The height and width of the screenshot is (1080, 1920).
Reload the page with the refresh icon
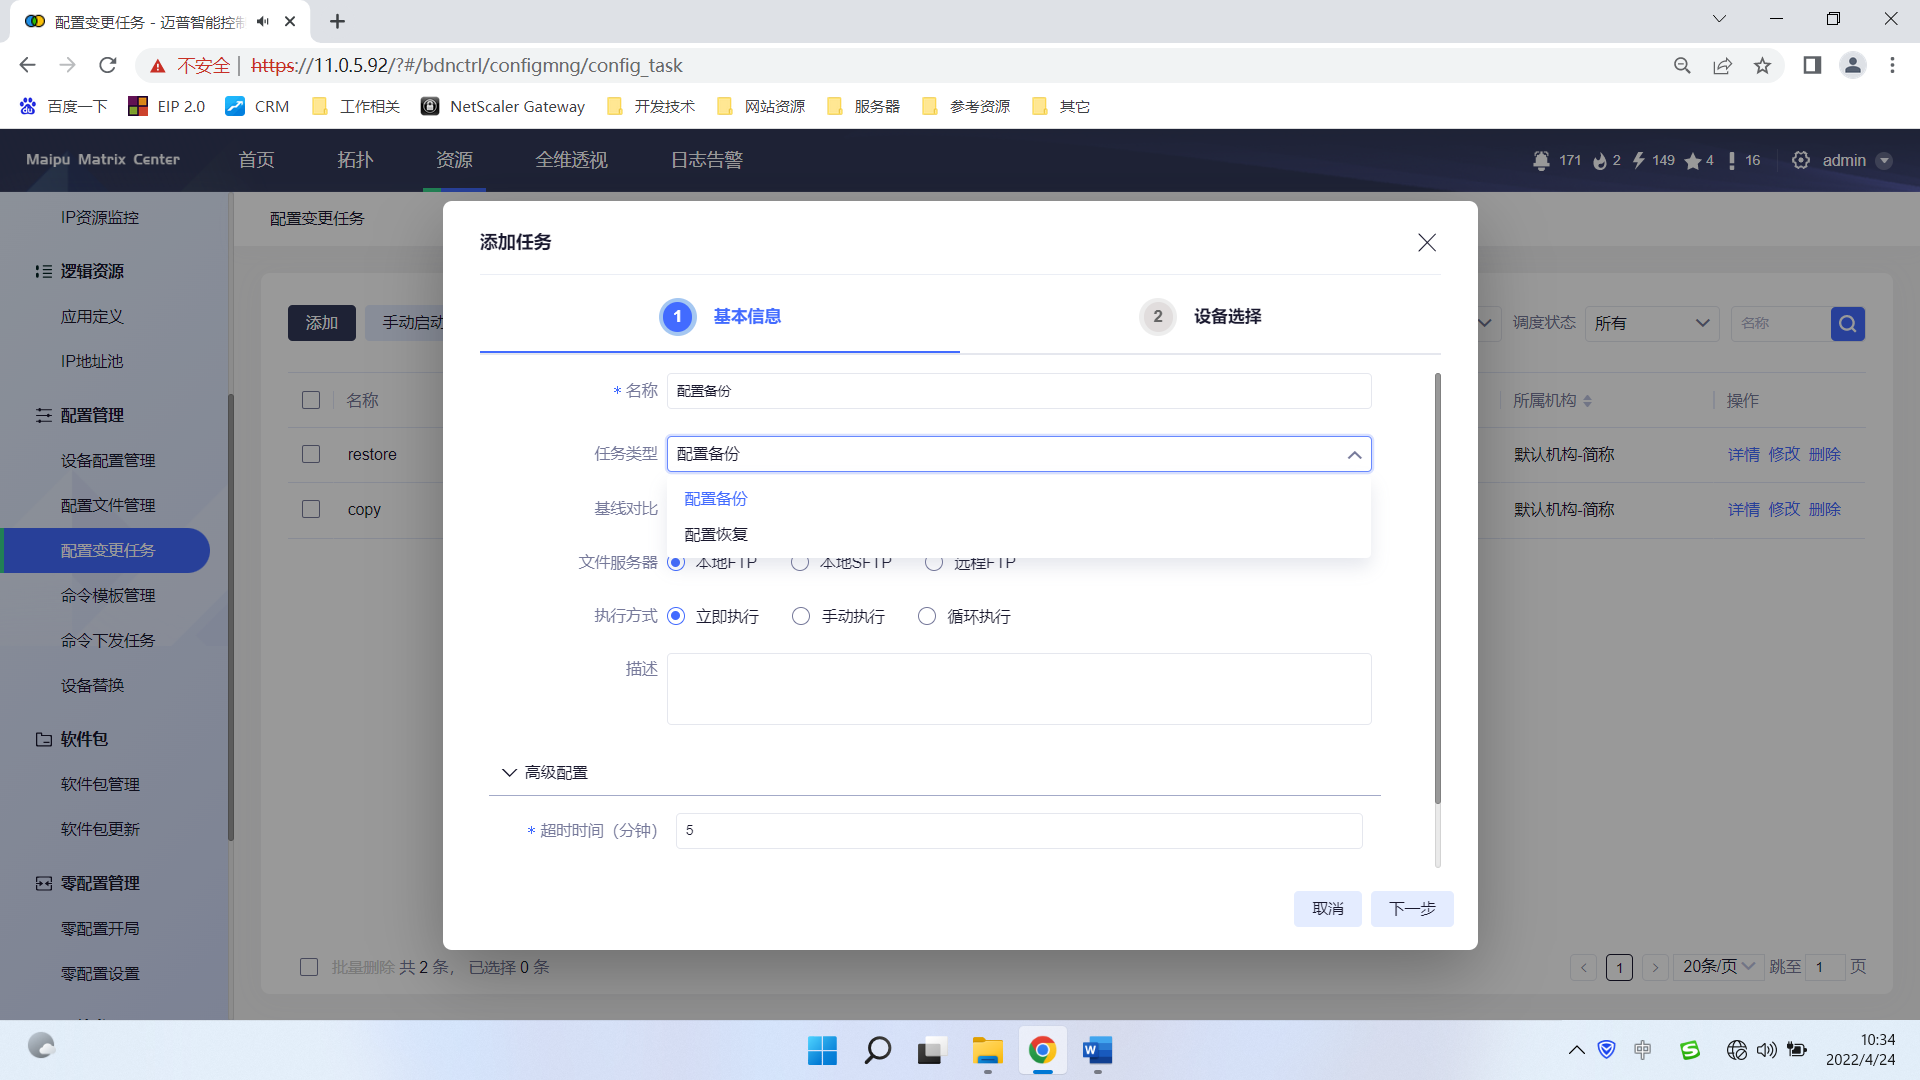click(x=108, y=65)
